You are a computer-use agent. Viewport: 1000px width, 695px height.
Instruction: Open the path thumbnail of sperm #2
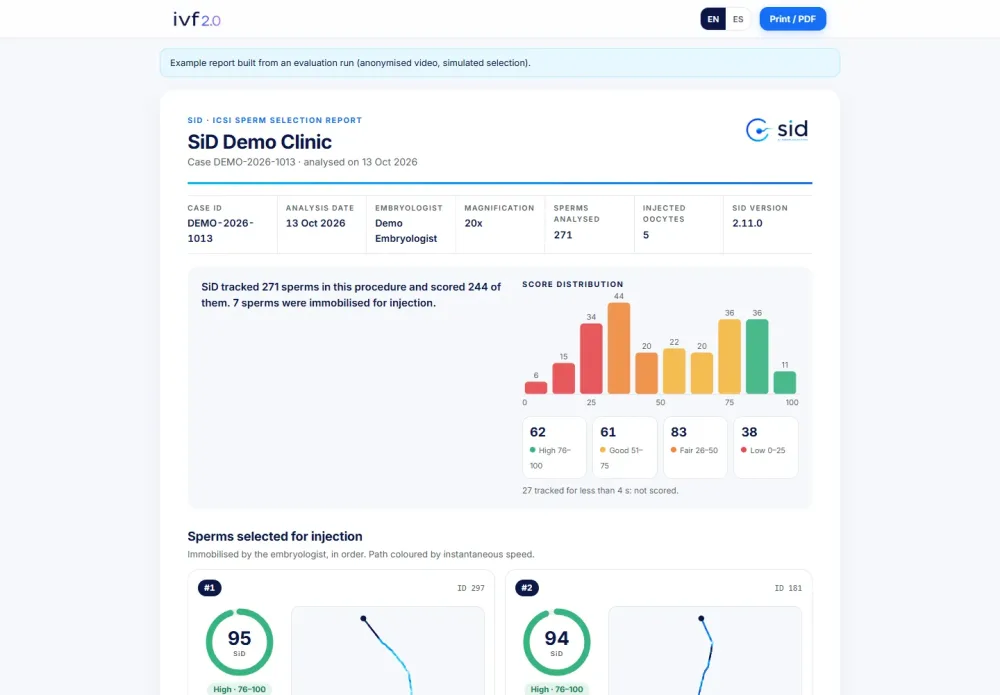coord(705,650)
